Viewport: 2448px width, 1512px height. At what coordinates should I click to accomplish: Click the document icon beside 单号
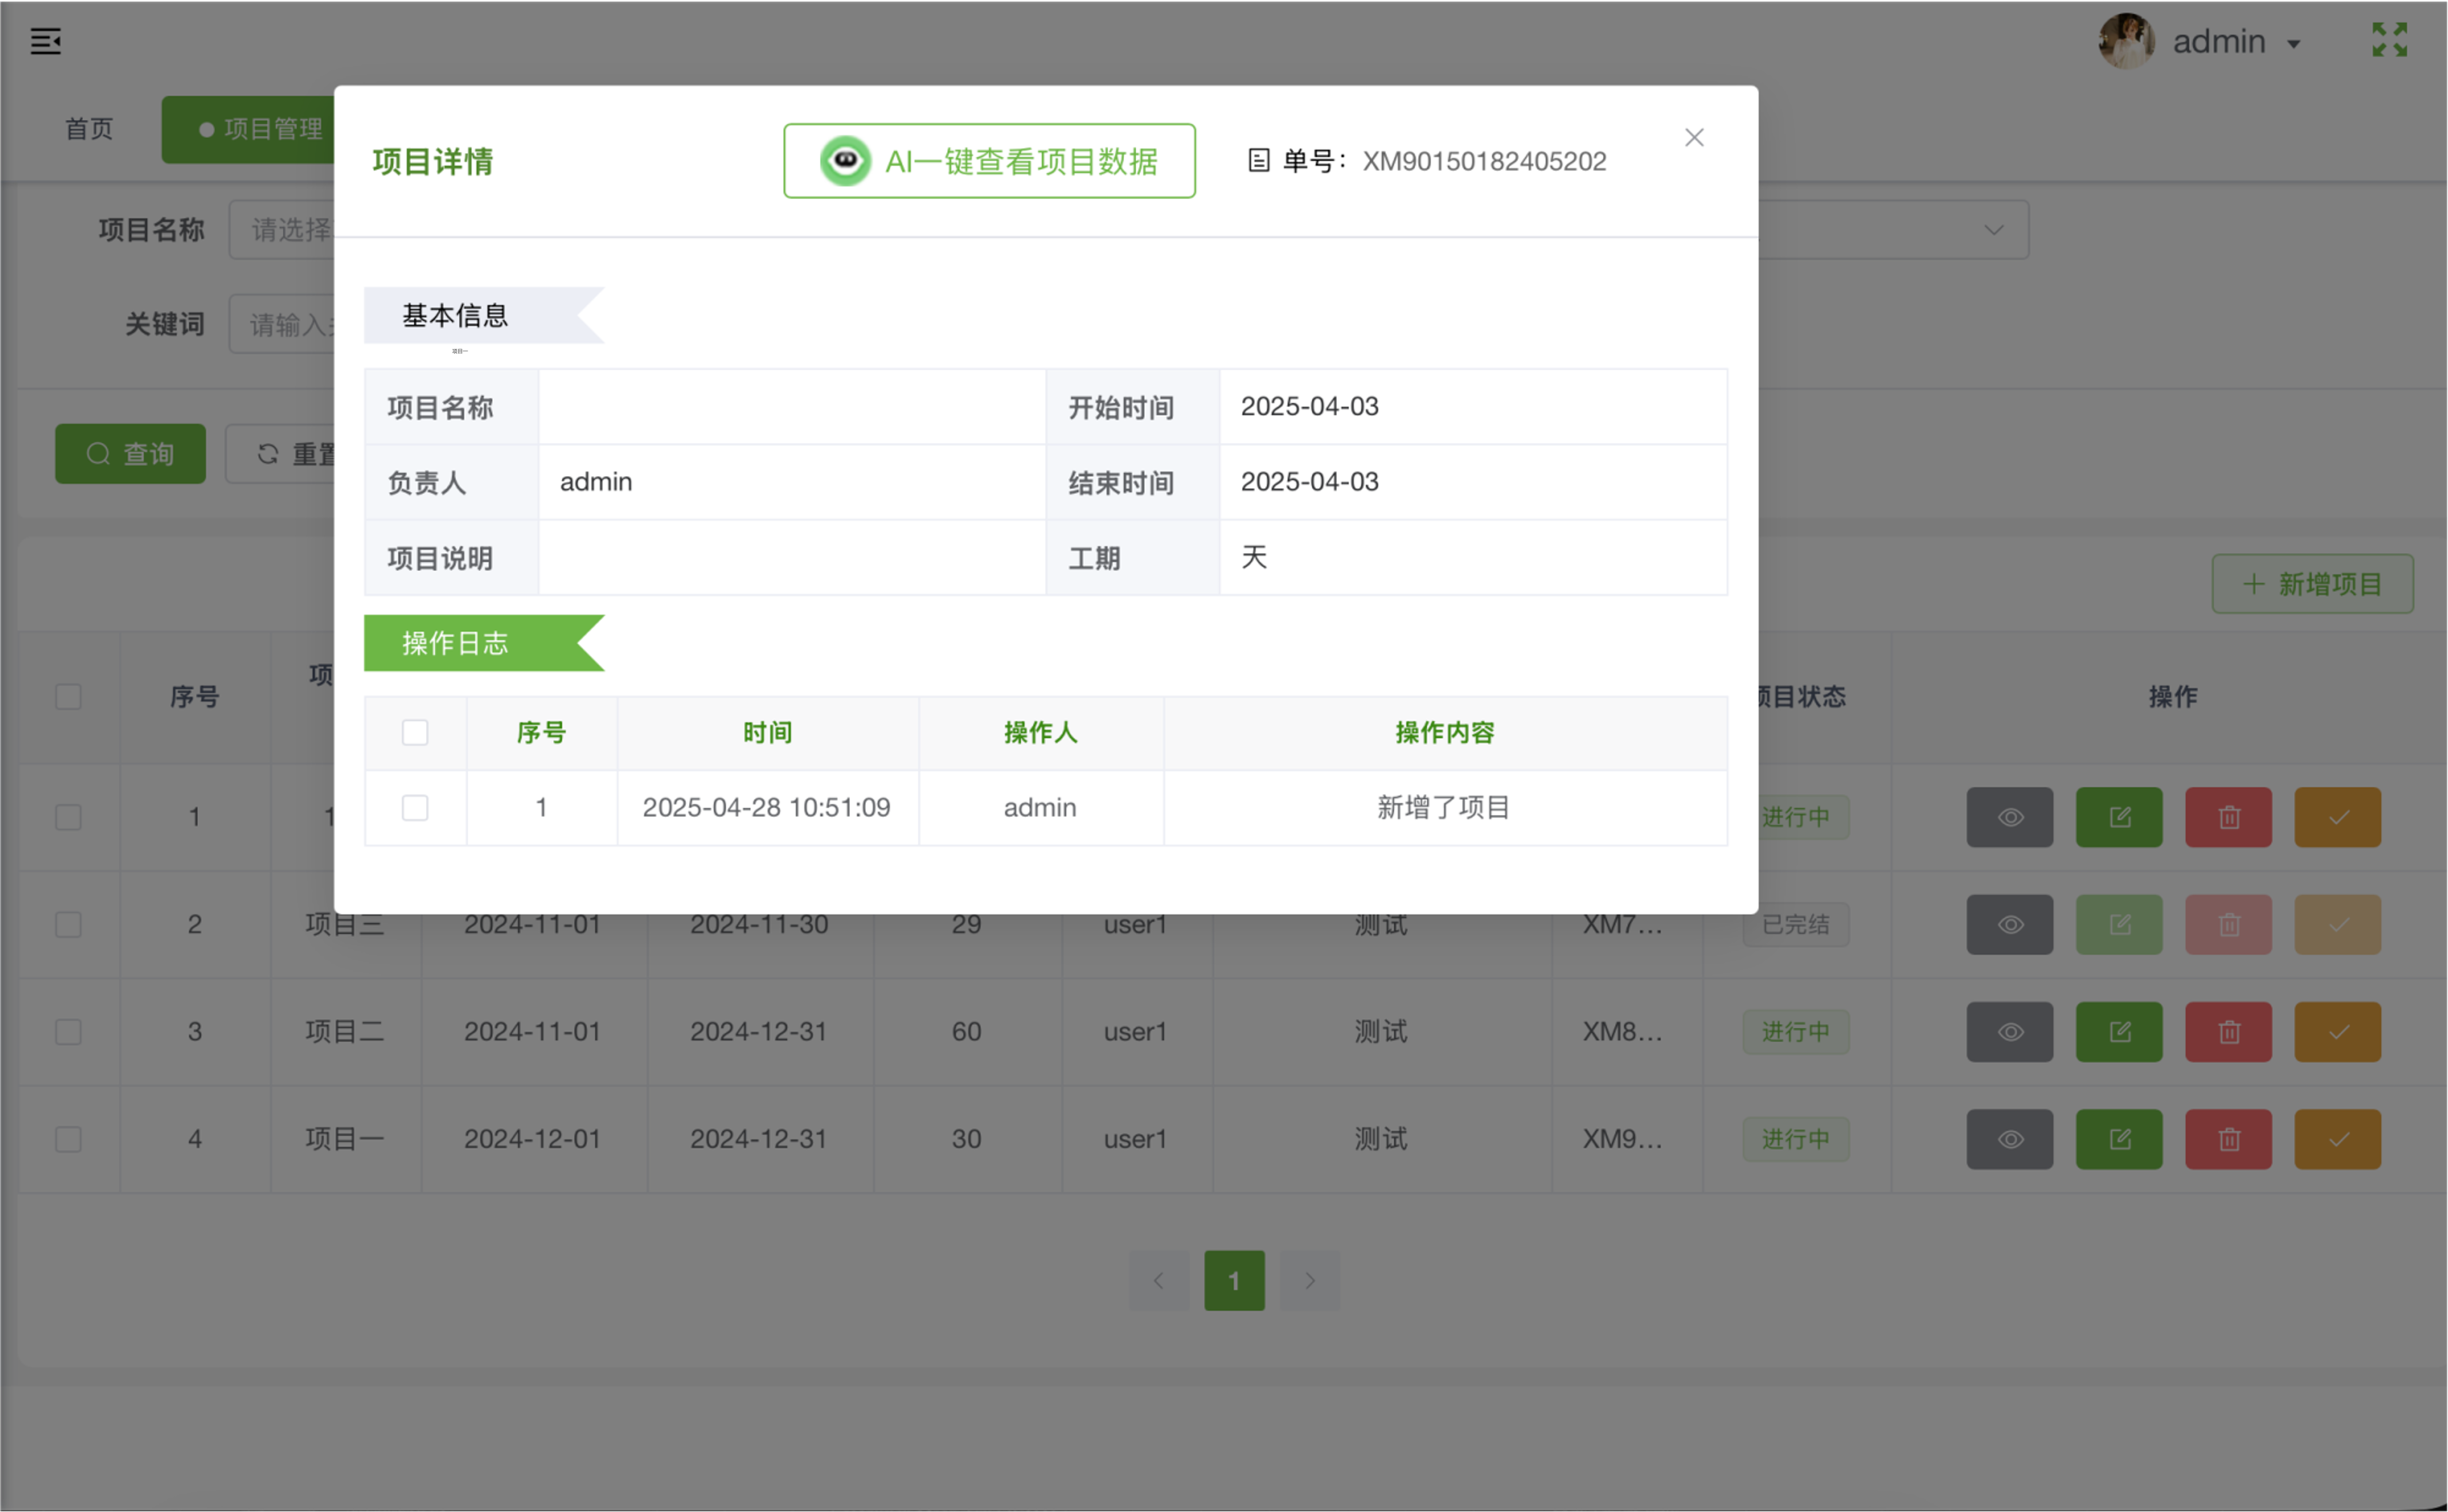1260,160
